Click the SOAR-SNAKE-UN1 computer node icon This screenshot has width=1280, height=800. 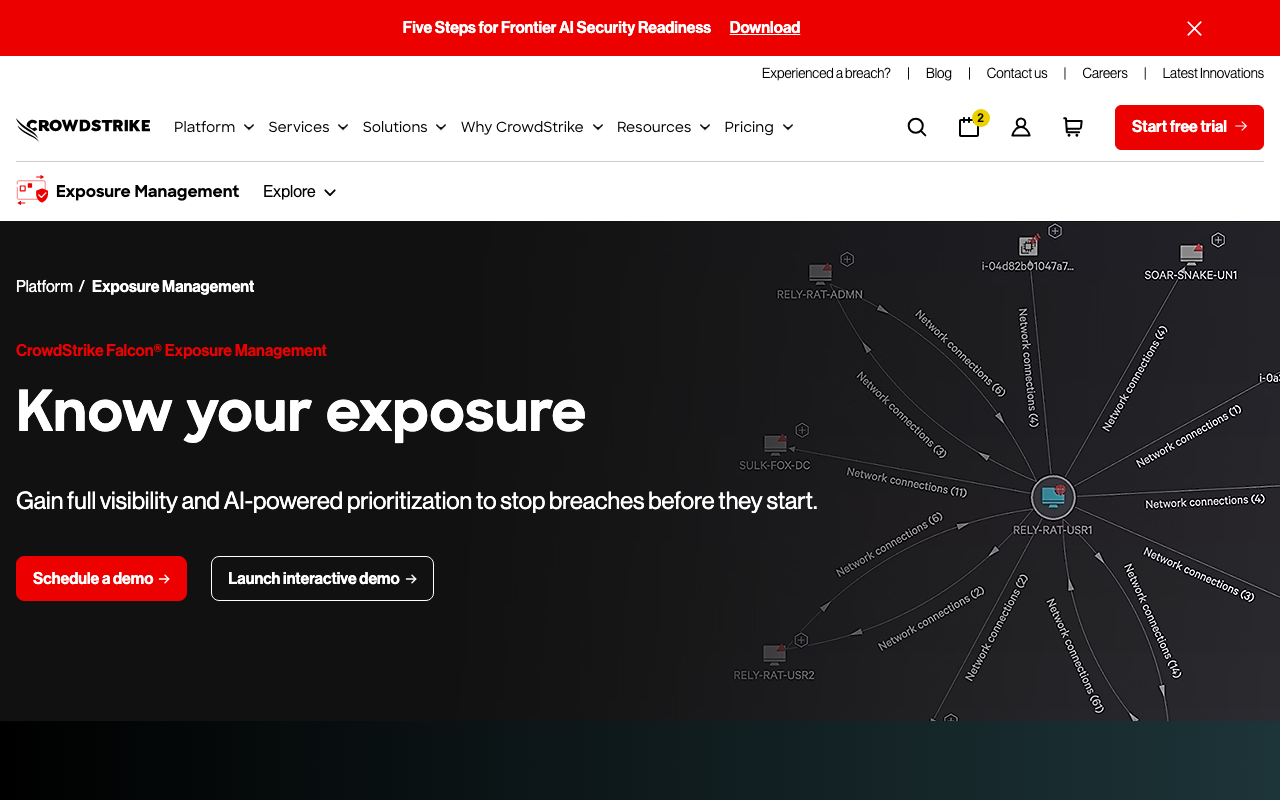click(1191, 254)
